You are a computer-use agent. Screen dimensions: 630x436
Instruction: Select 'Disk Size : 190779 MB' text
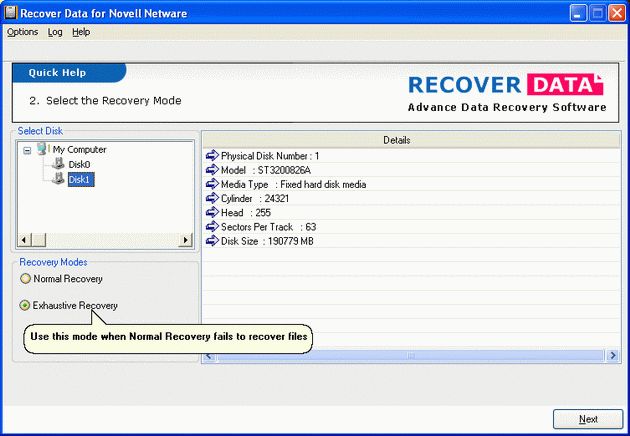coord(267,241)
